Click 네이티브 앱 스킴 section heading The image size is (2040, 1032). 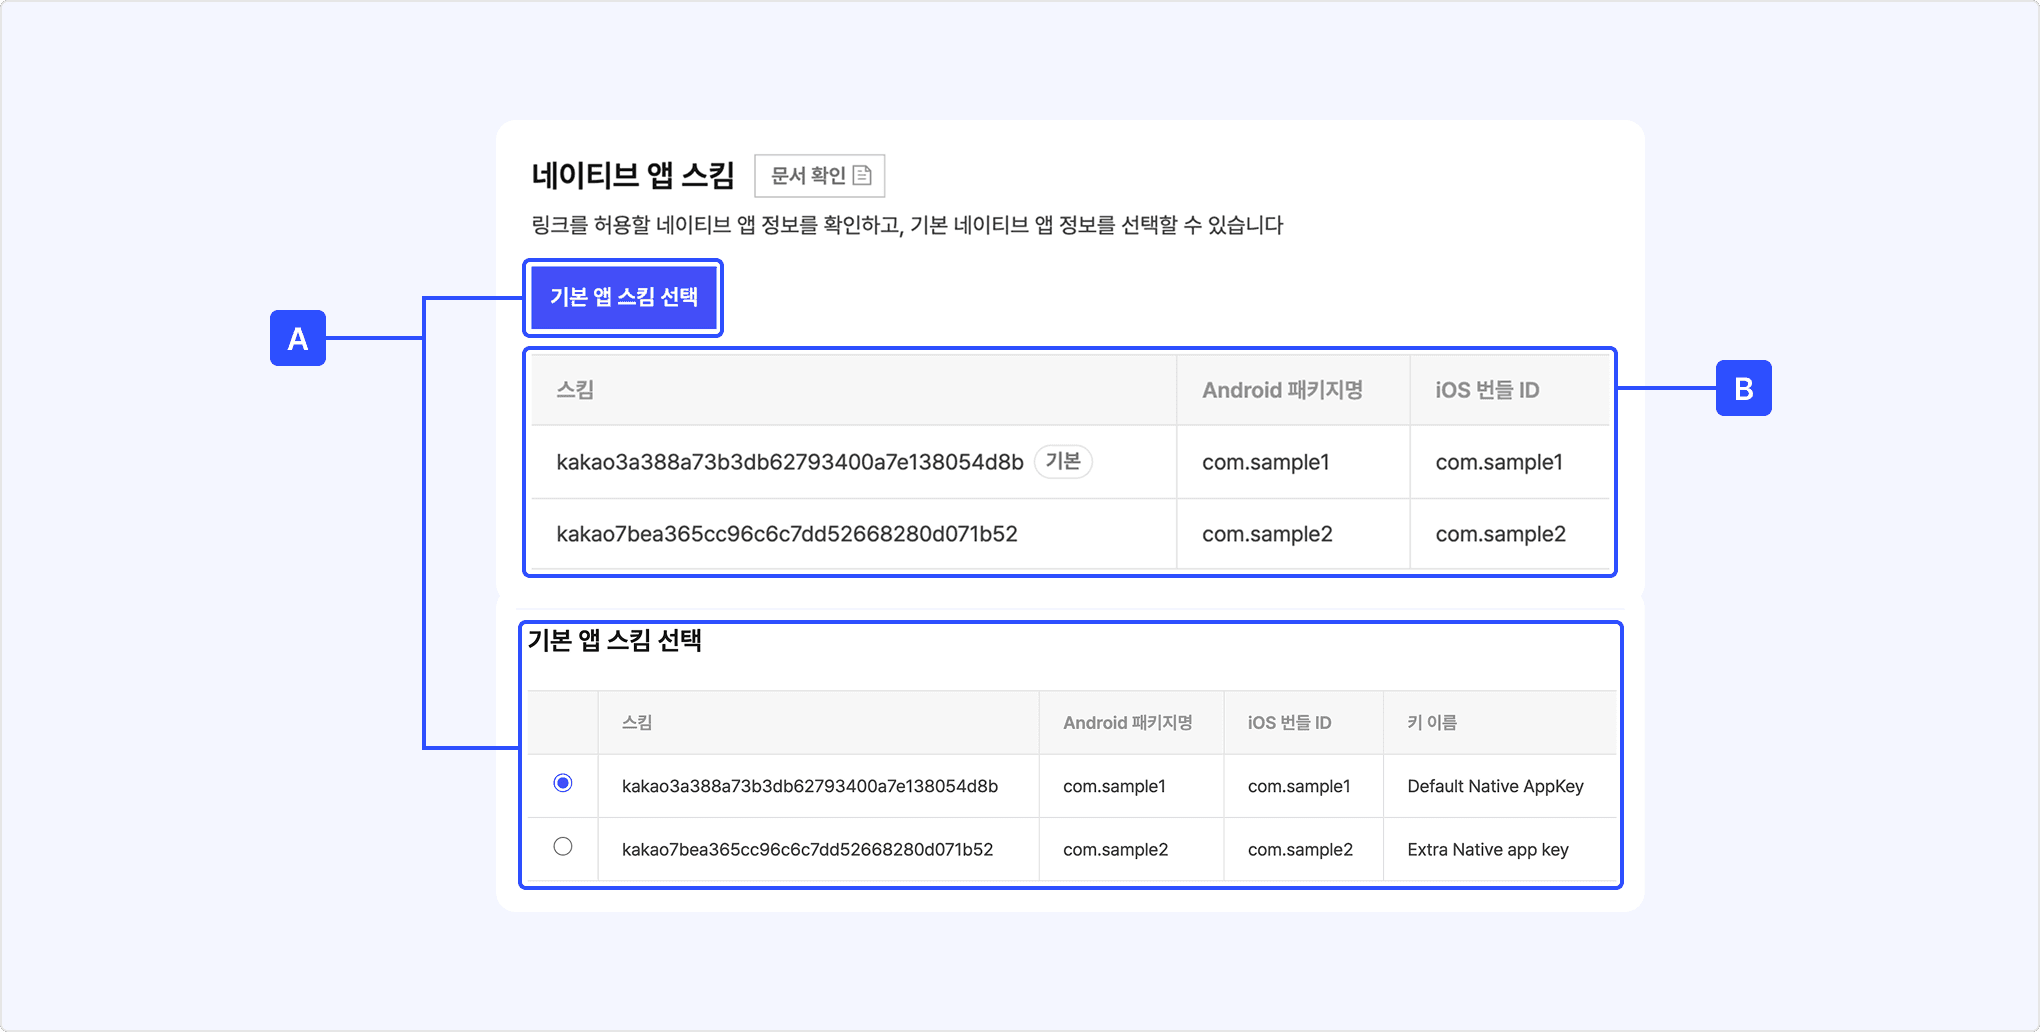[633, 176]
